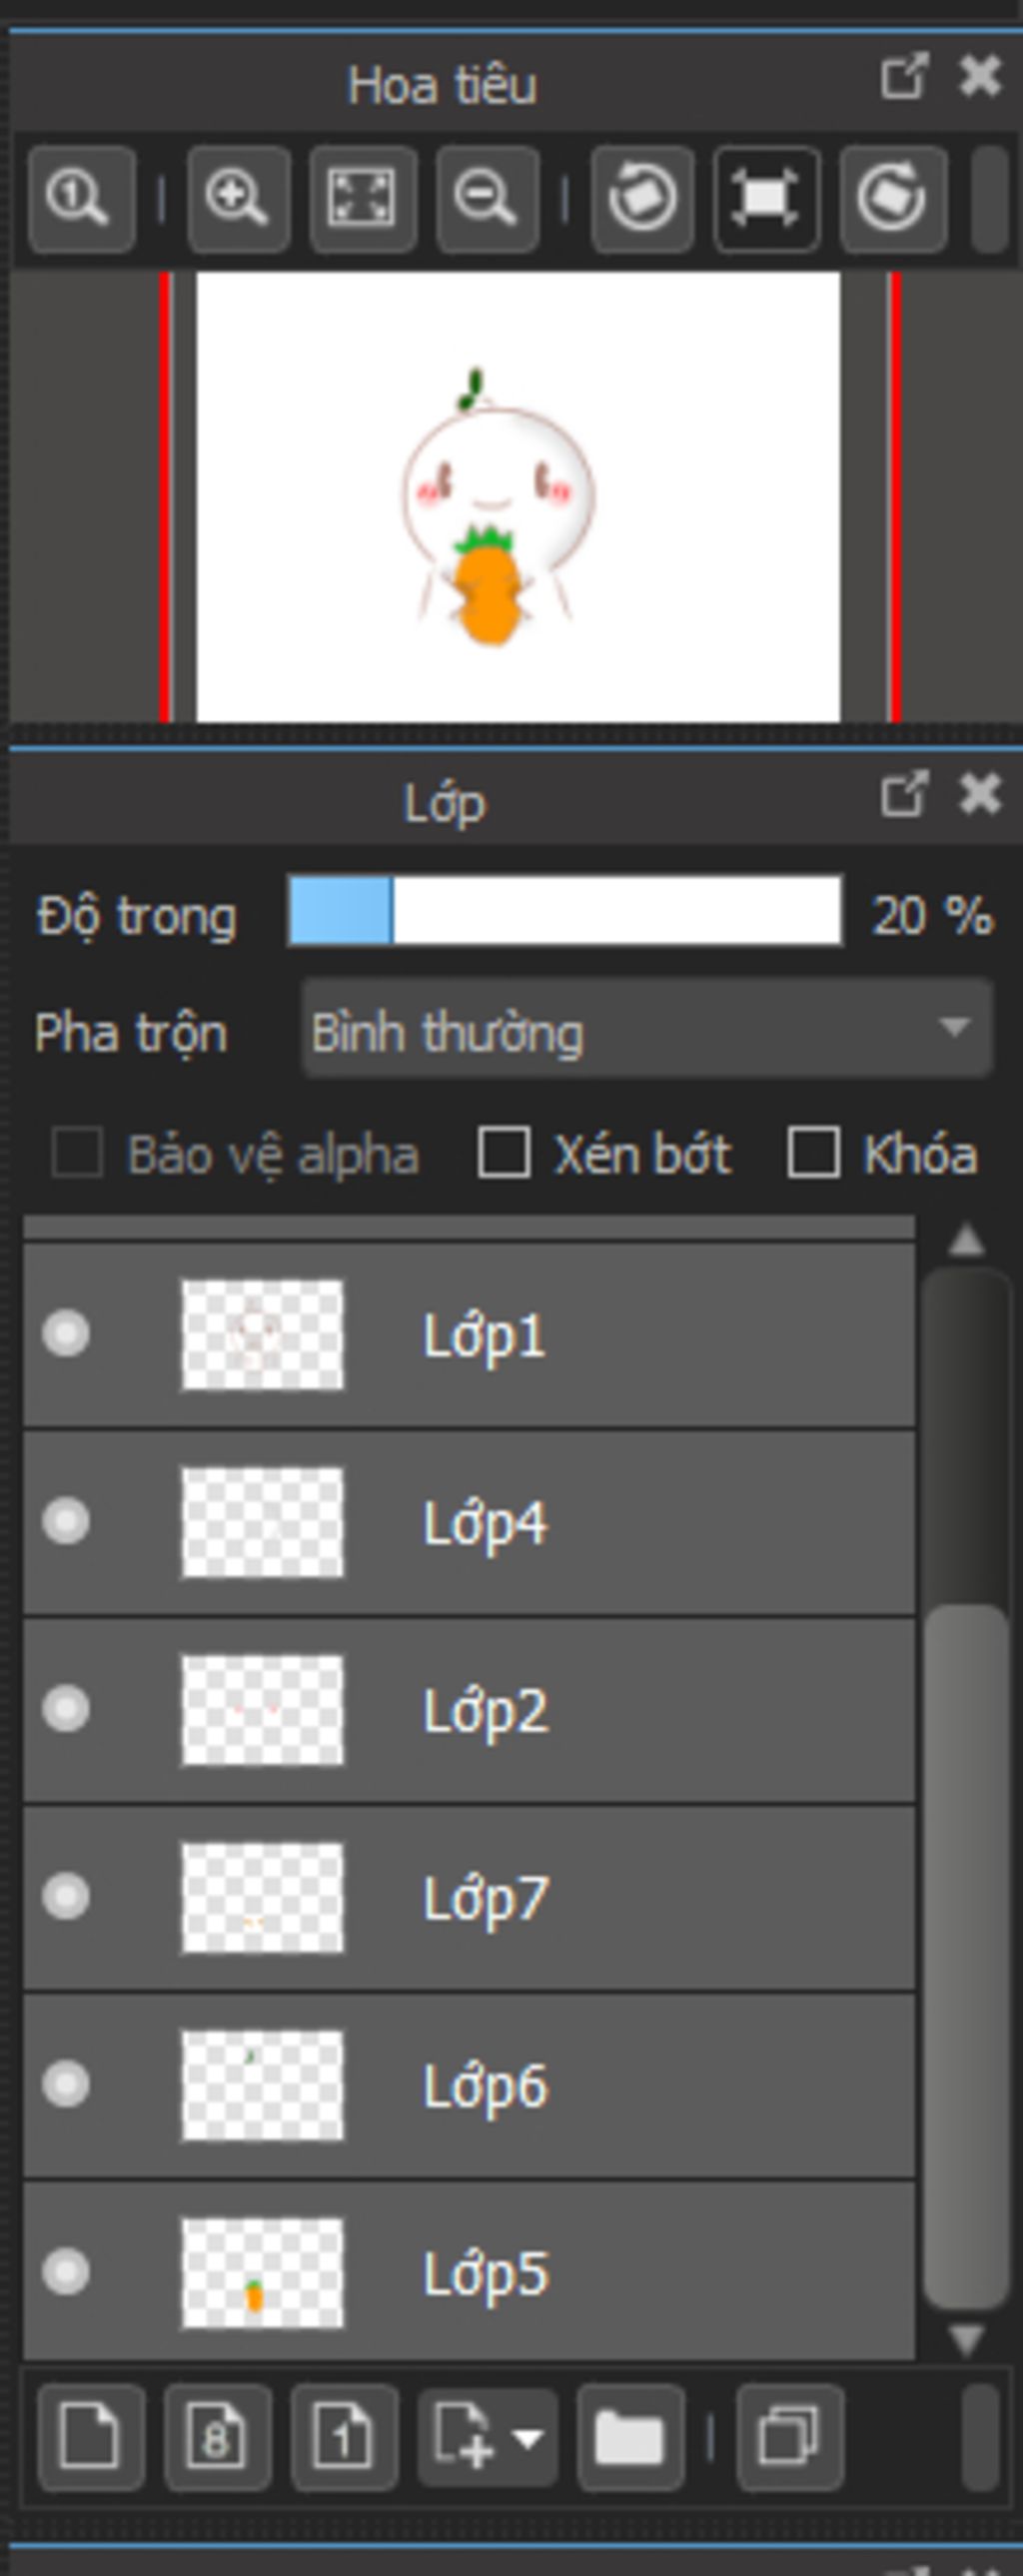Reset navigator zoom to 100%

(x=82, y=199)
